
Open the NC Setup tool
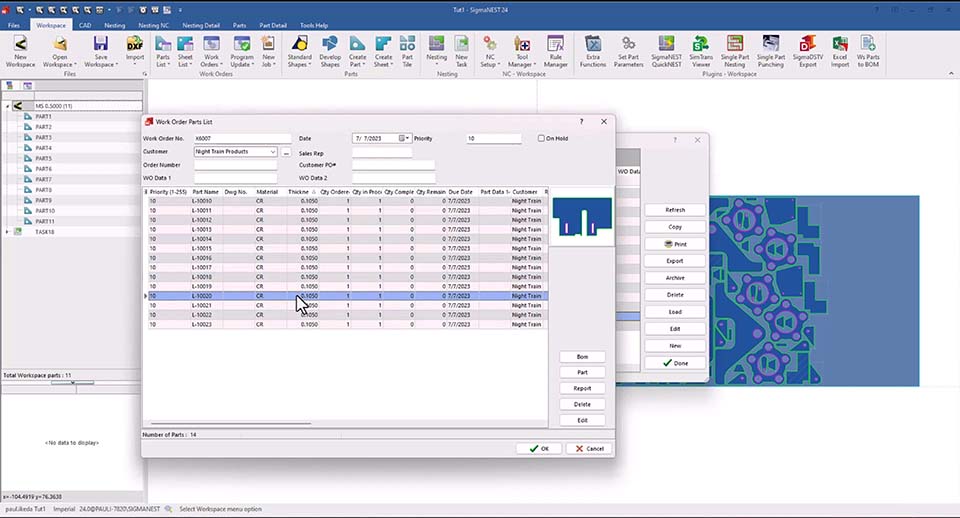tap(490, 51)
